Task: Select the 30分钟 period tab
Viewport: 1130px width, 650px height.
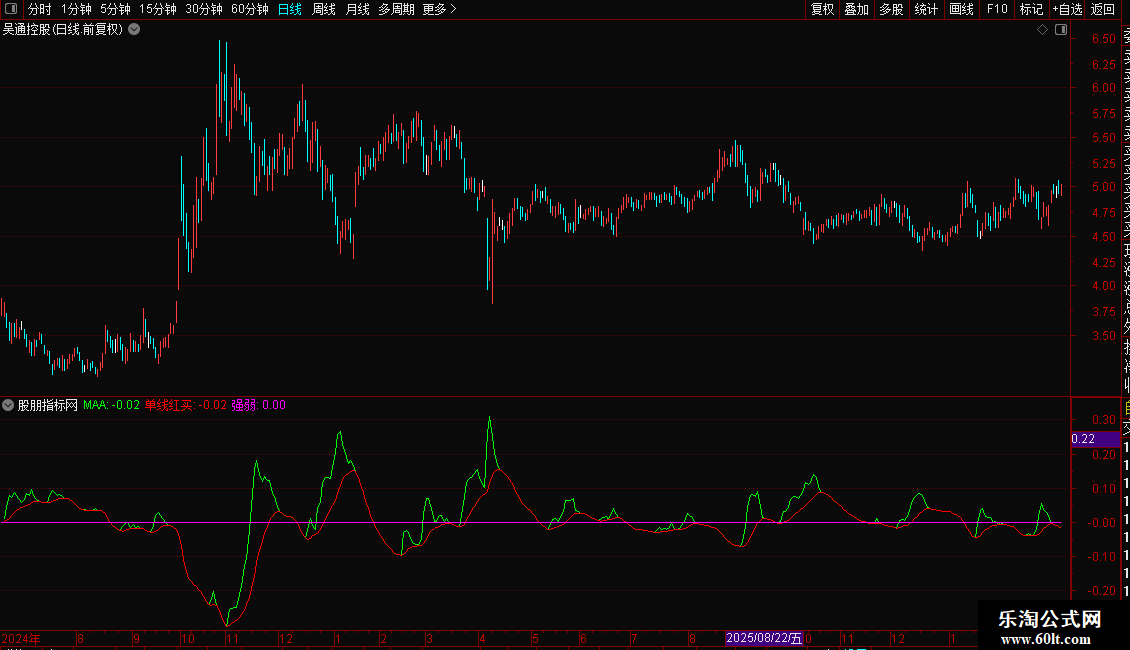Action: coord(203,9)
